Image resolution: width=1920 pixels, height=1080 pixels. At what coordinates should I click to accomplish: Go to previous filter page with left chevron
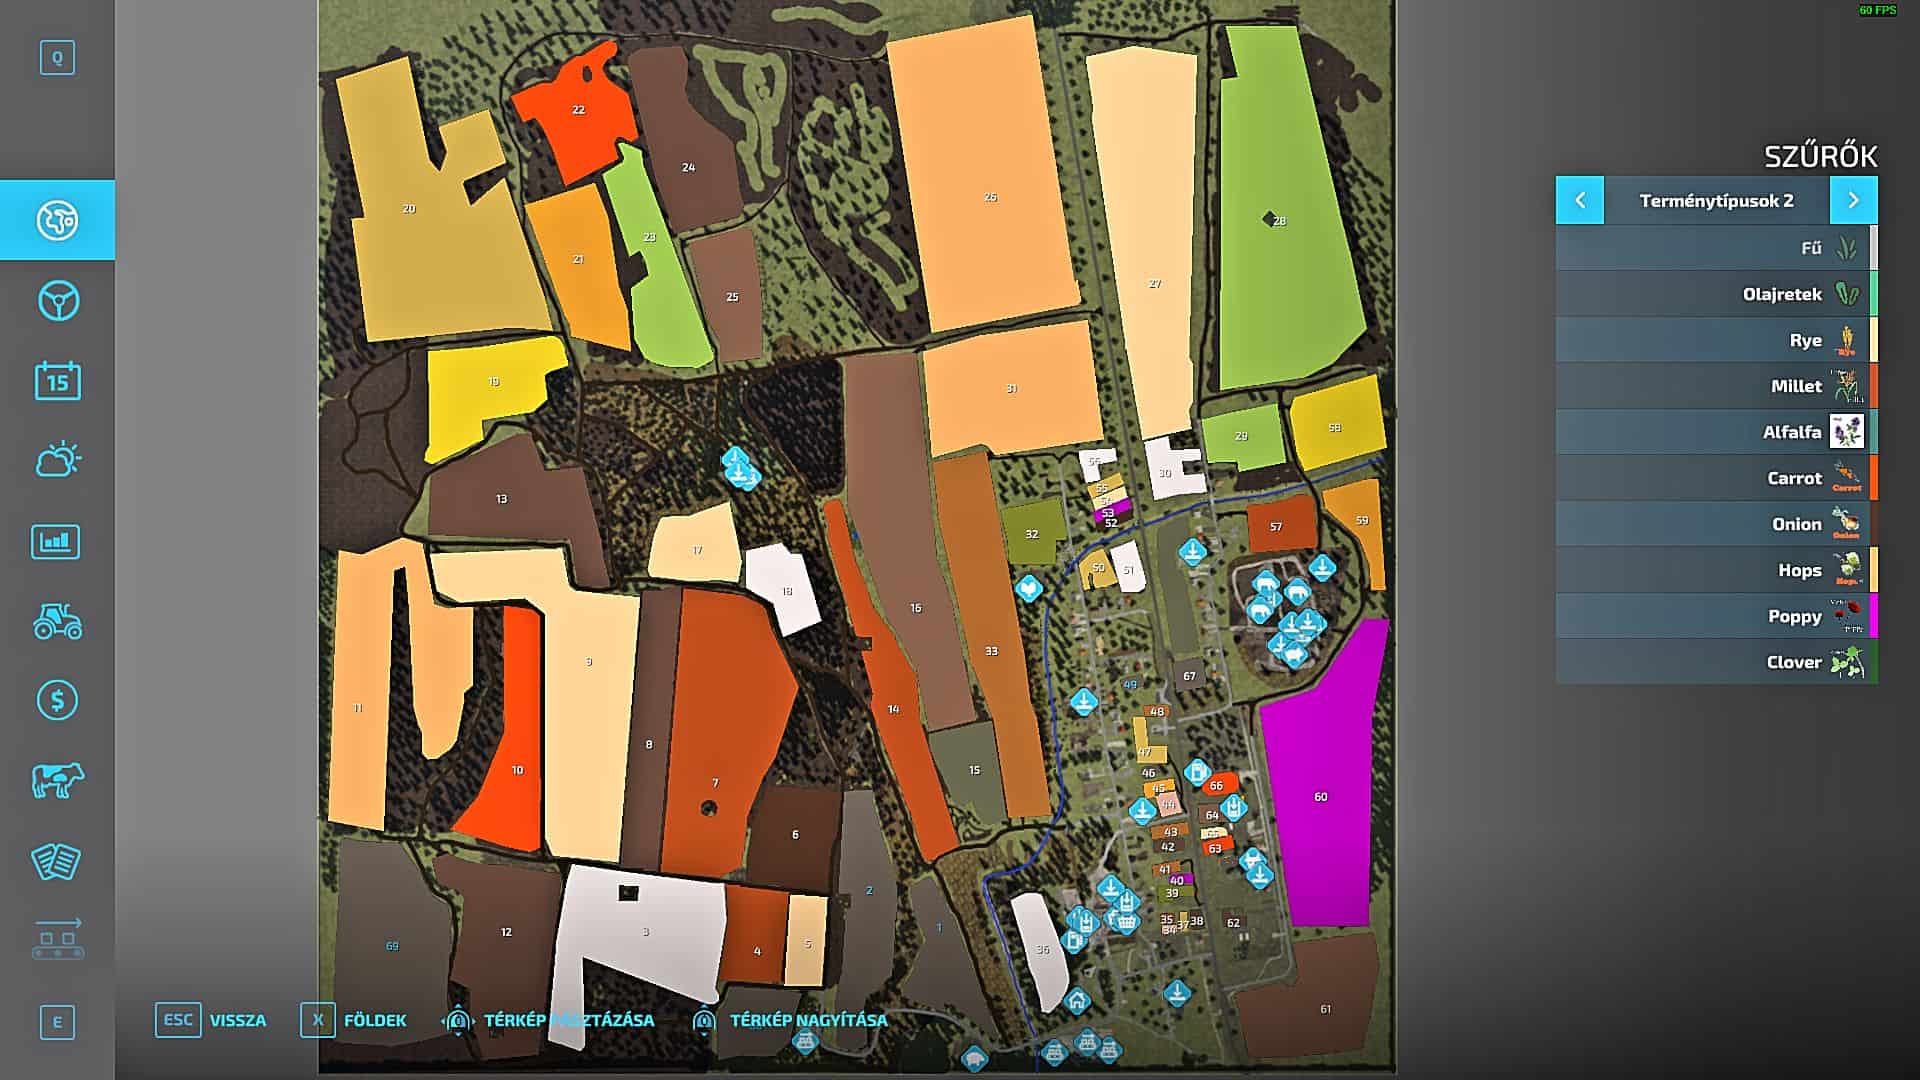pos(1580,200)
